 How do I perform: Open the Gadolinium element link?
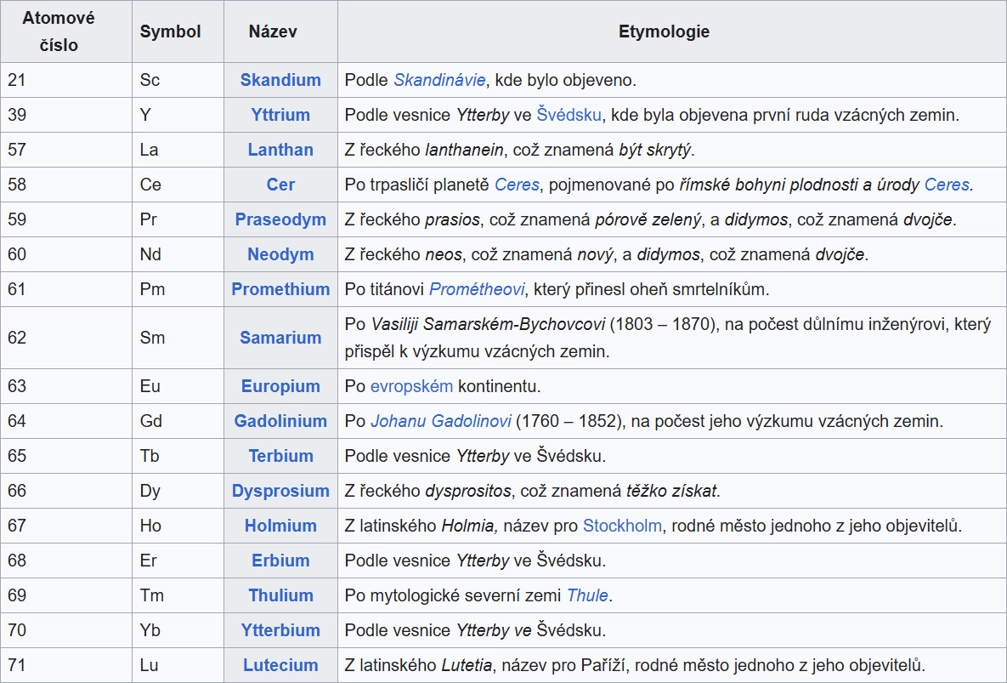pyautogui.click(x=280, y=420)
